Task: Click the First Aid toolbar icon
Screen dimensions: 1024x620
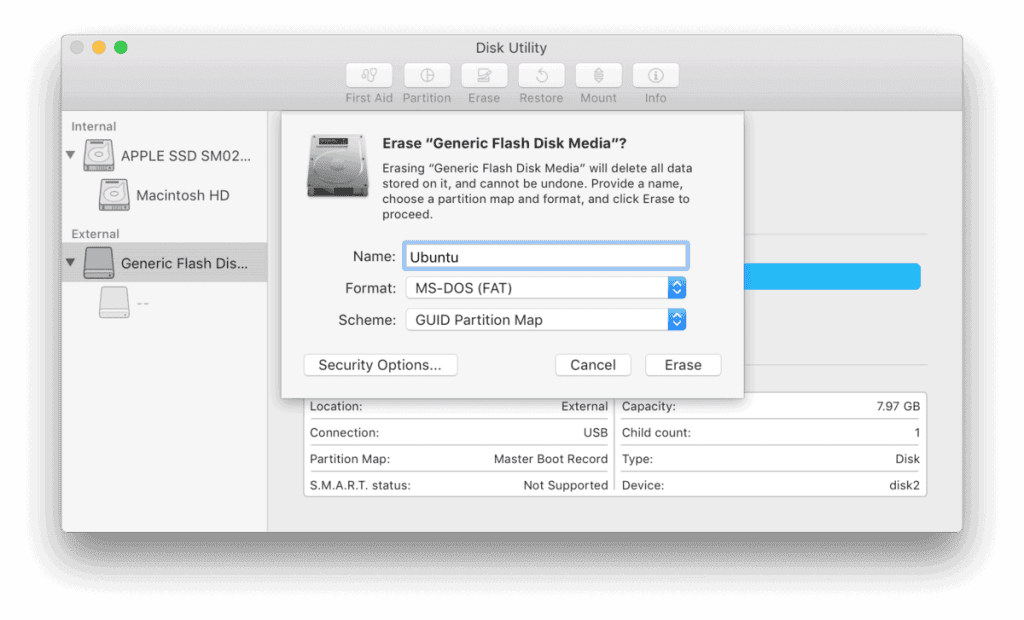Action: tap(369, 76)
